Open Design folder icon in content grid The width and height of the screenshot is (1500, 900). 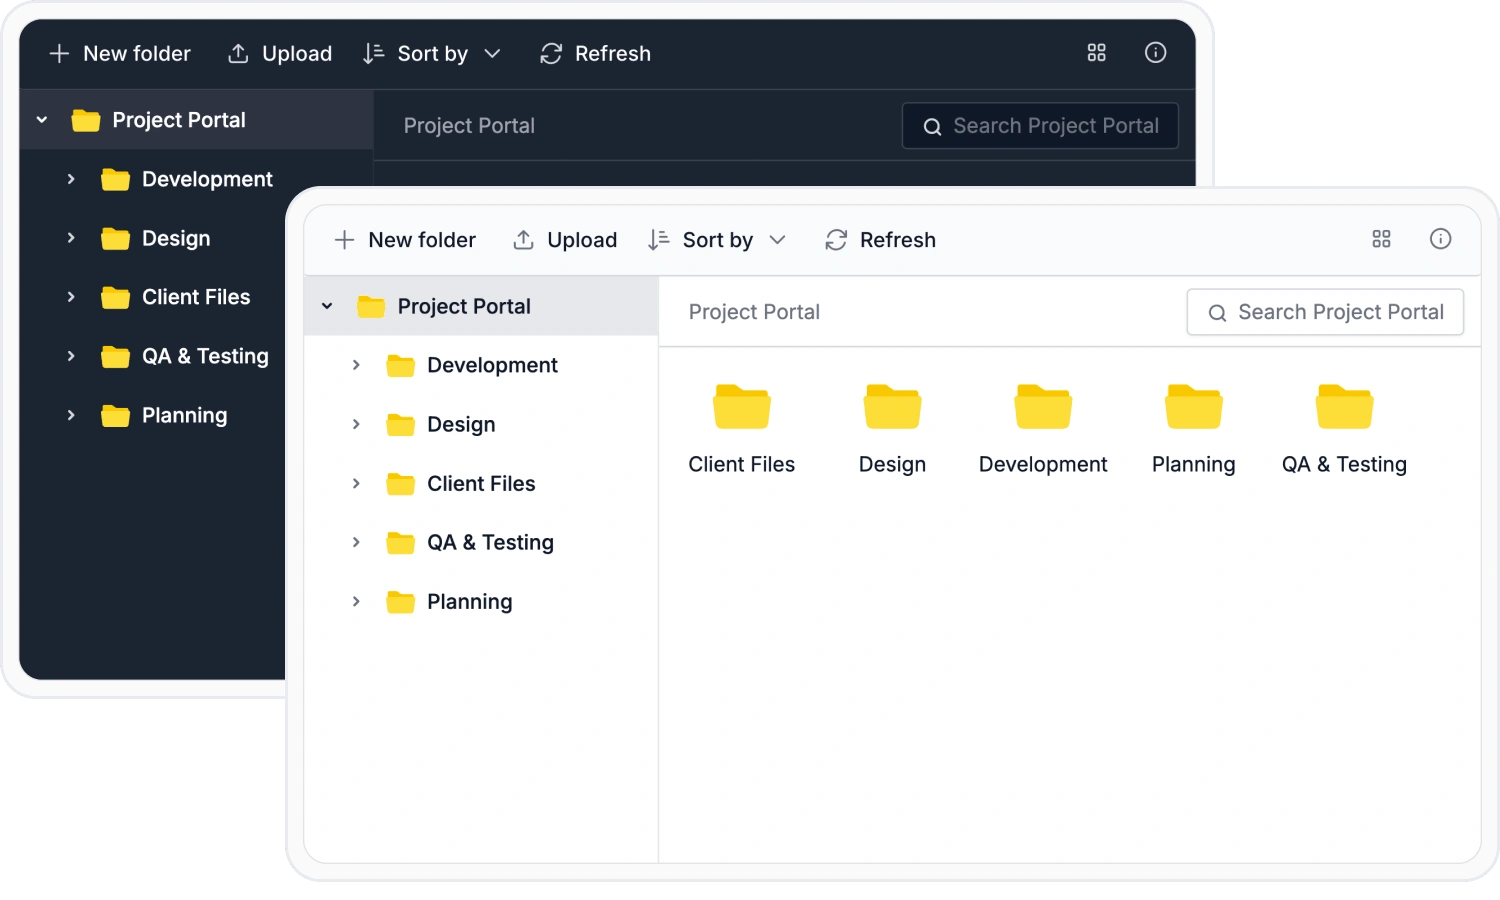892,406
